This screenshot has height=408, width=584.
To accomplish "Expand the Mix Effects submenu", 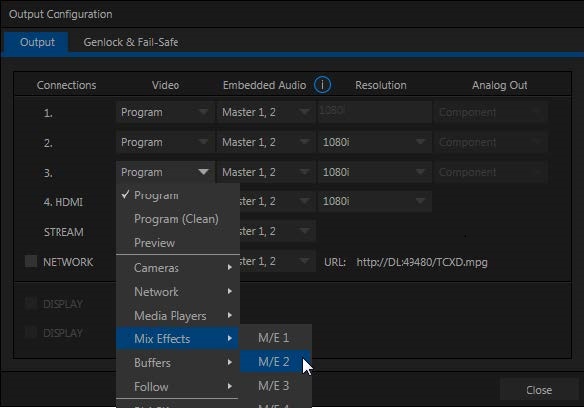I will pyautogui.click(x=178, y=338).
